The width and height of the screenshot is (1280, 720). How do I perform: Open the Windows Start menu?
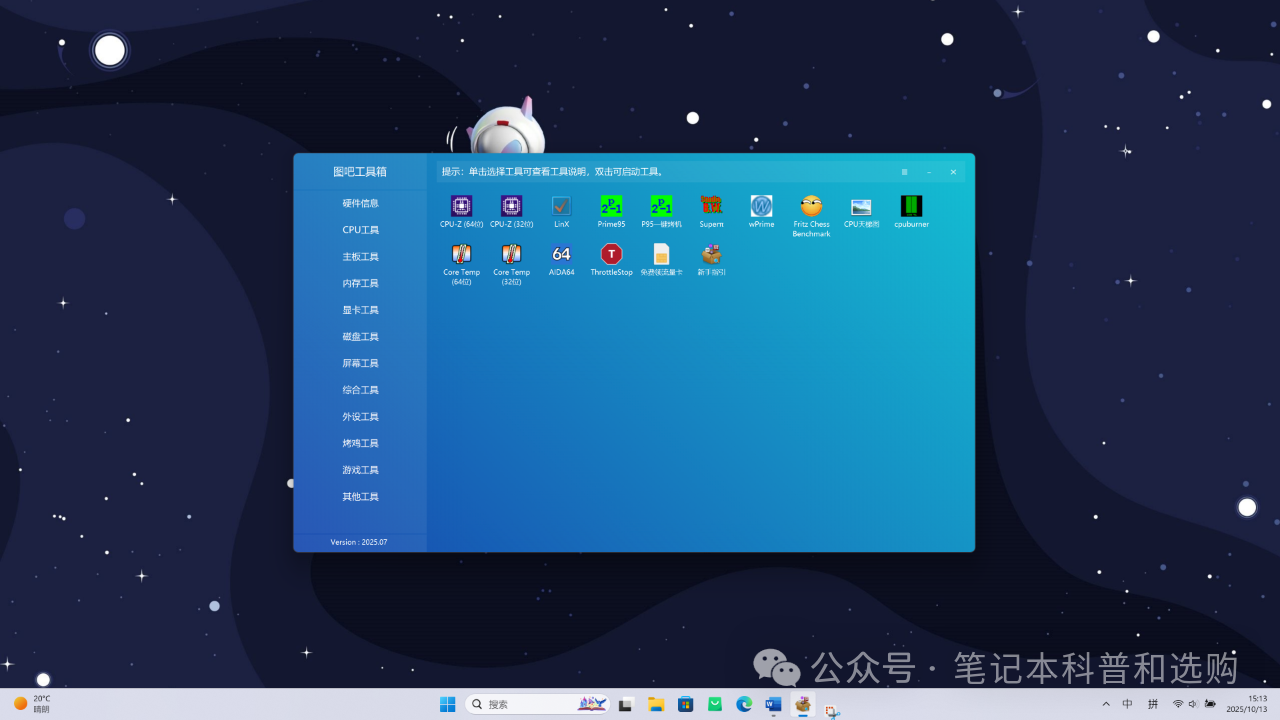[x=447, y=704]
